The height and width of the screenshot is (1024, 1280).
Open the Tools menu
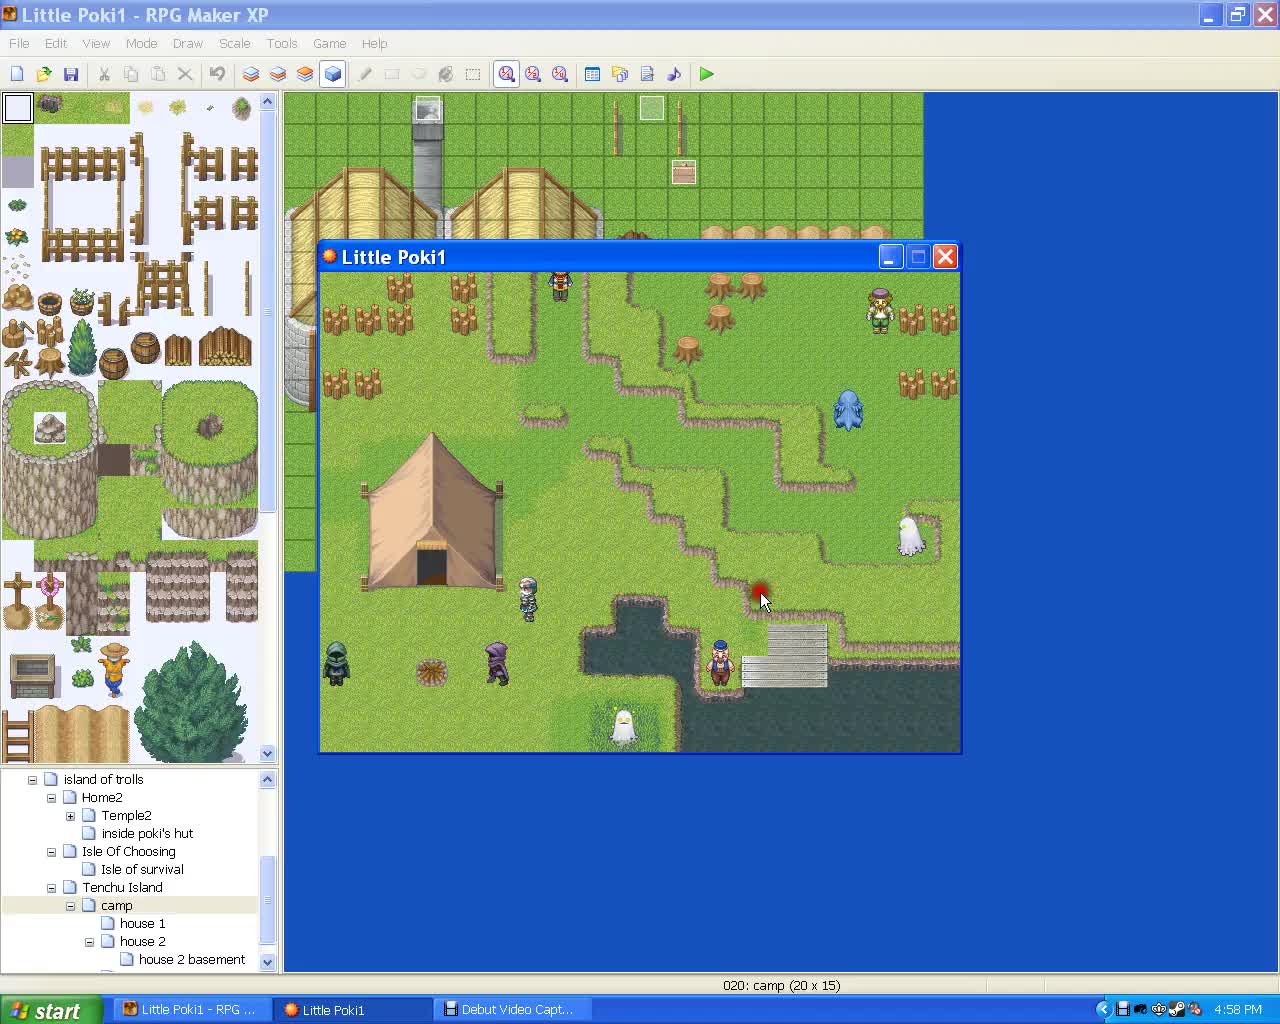[x=281, y=44]
